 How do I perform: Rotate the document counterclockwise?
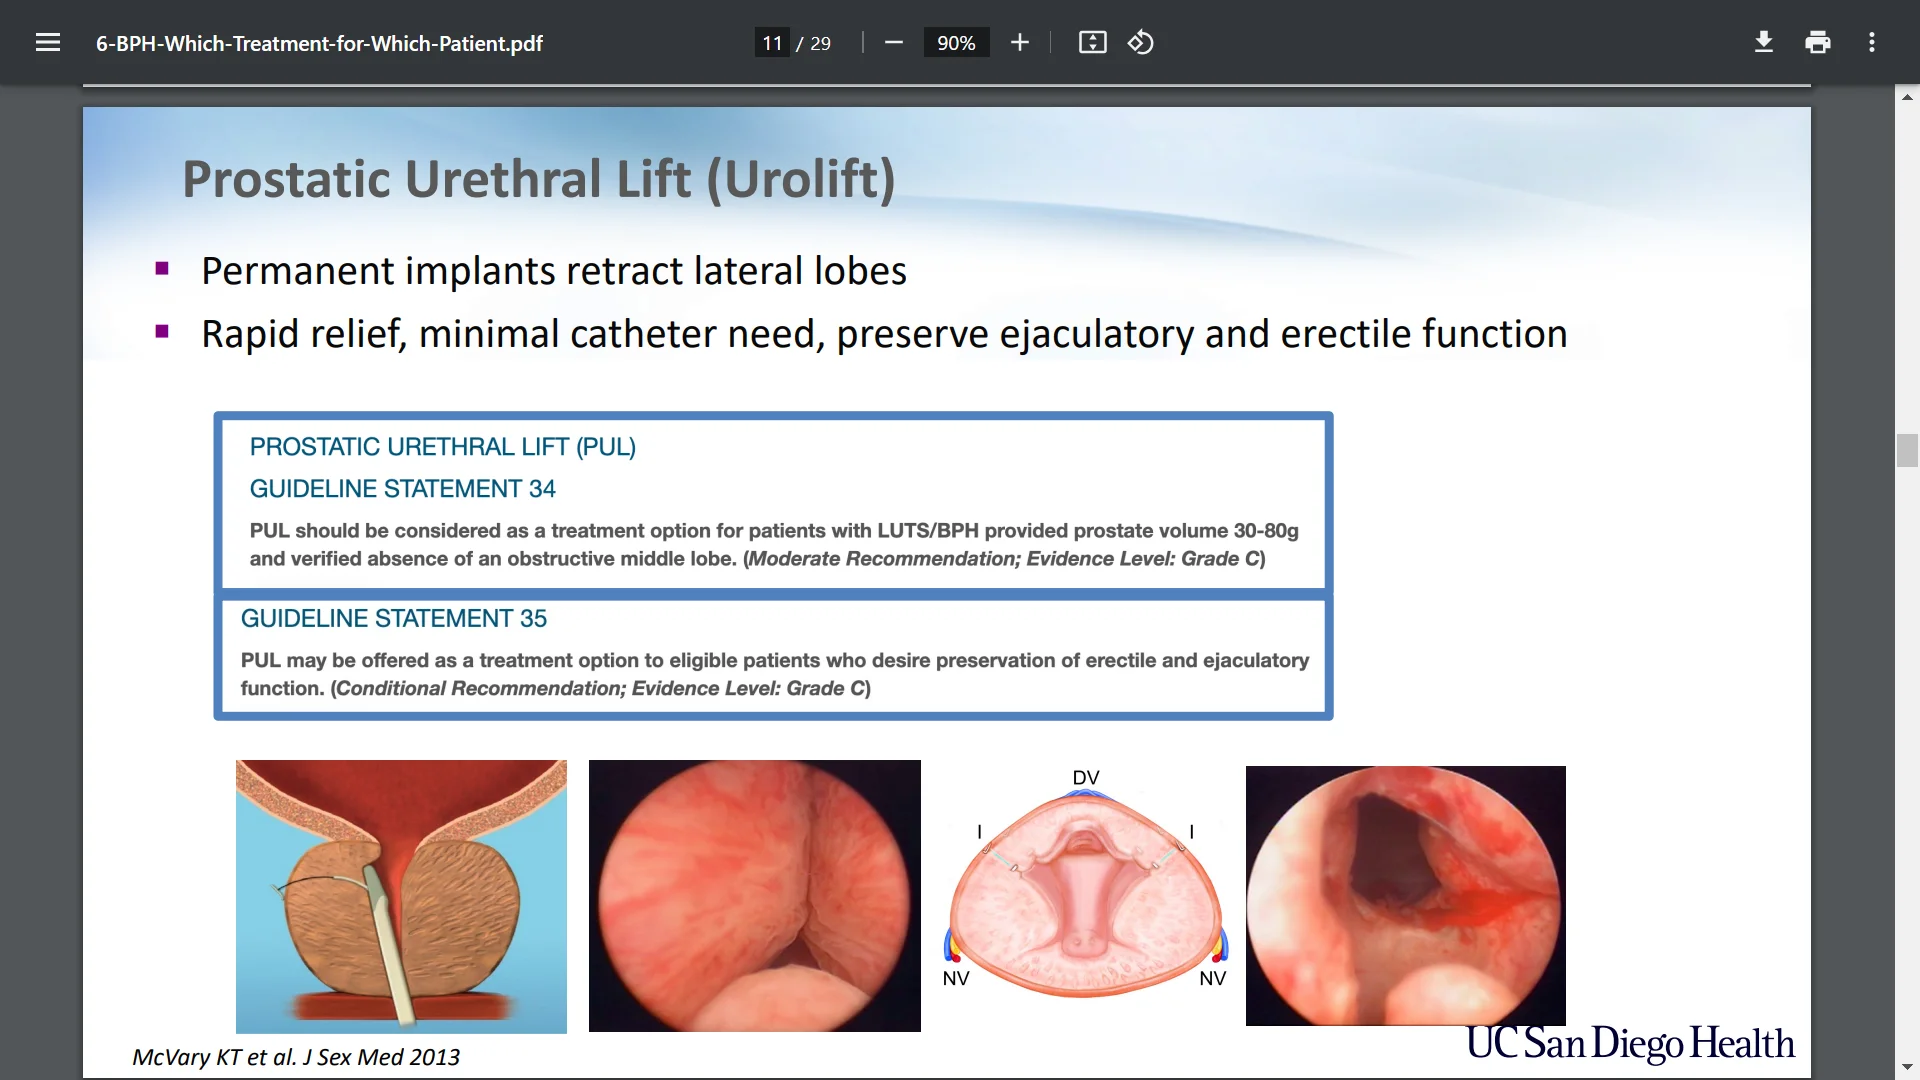(1141, 43)
